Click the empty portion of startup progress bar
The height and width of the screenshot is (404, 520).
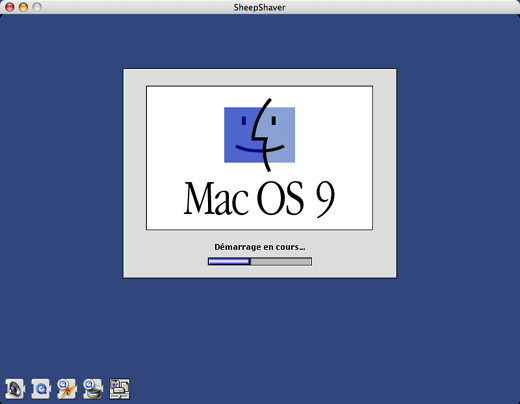tap(281, 262)
